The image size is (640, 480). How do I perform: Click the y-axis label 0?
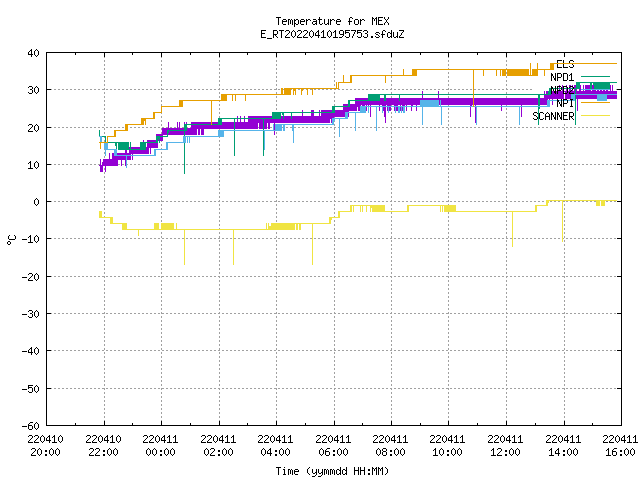37,202
